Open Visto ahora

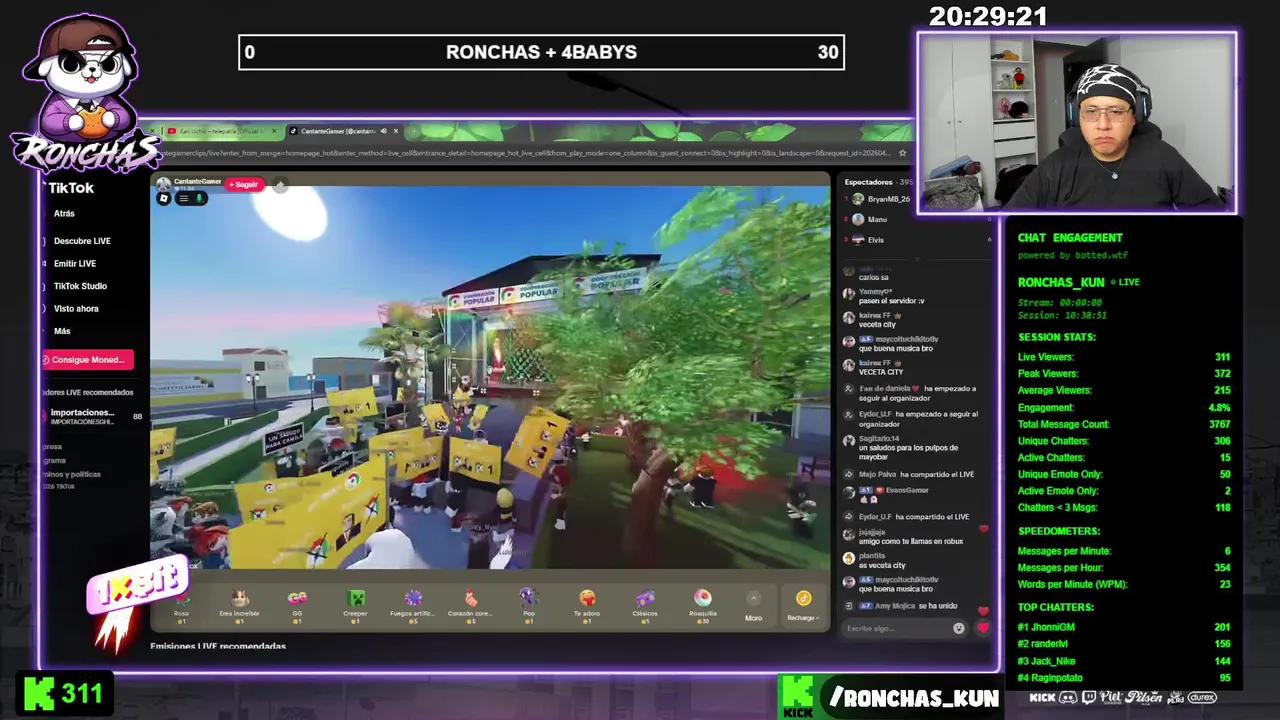click(x=76, y=309)
